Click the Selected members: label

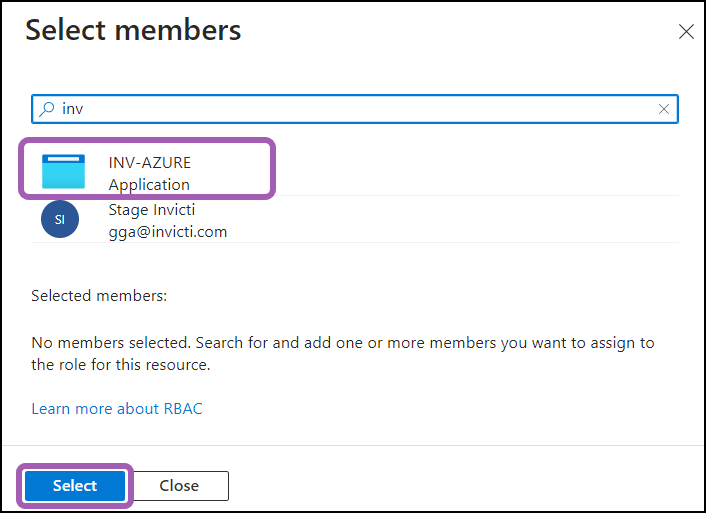[99, 296]
